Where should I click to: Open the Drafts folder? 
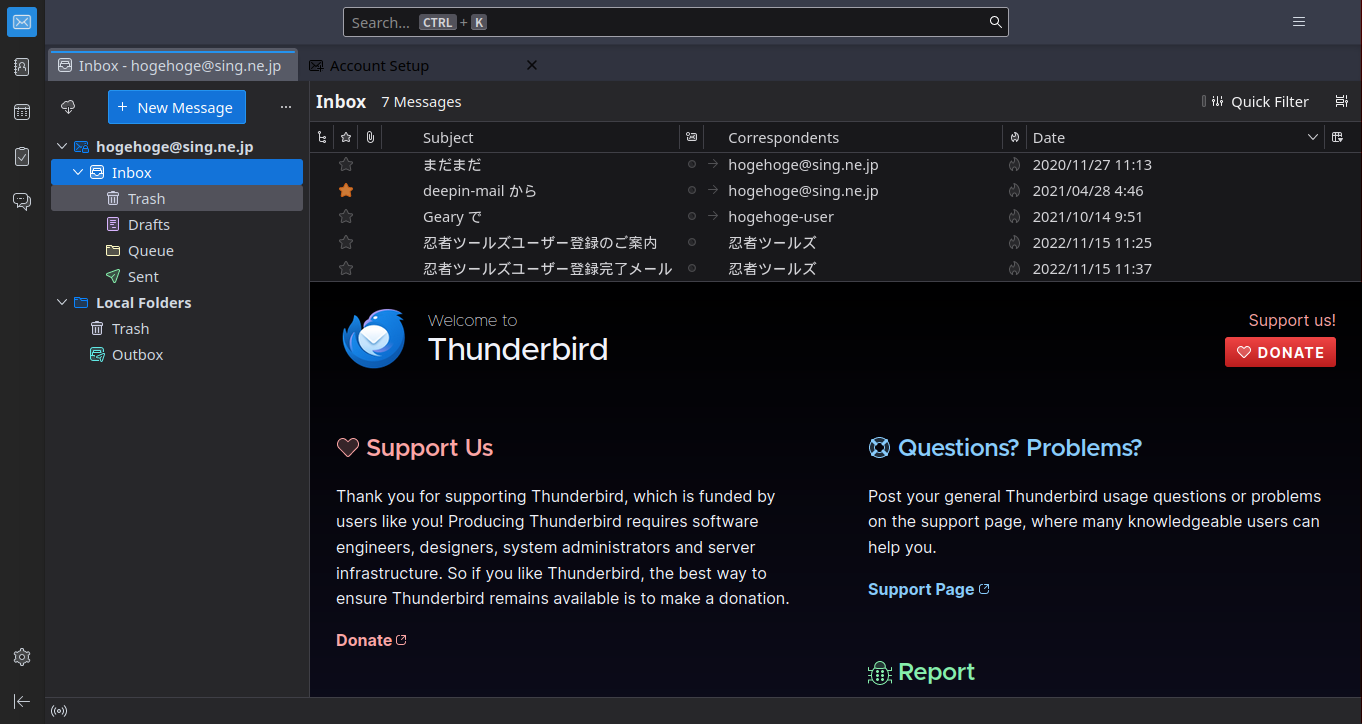(x=177, y=224)
